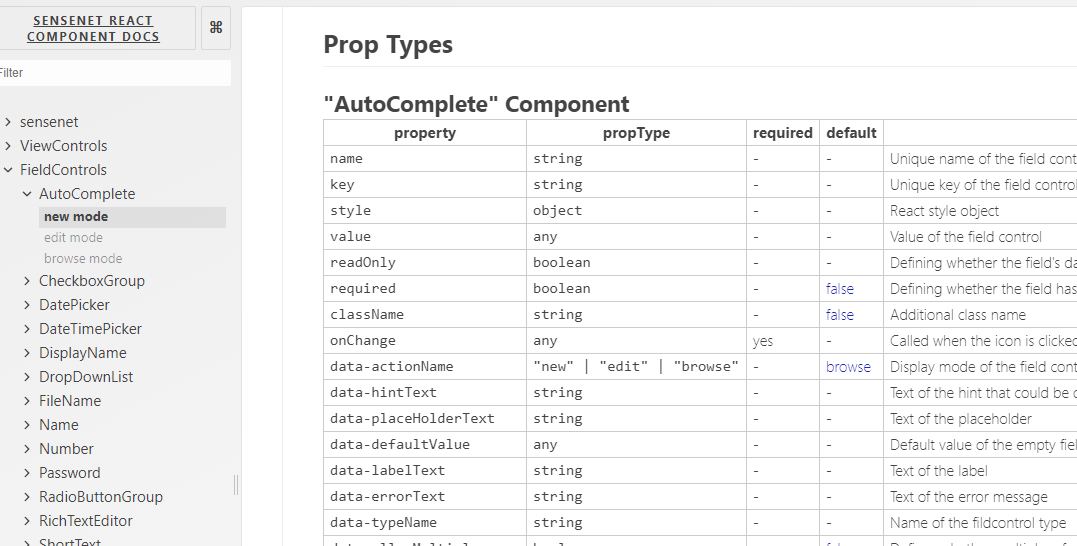Select the edit mode story

click(x=73, y=238)
